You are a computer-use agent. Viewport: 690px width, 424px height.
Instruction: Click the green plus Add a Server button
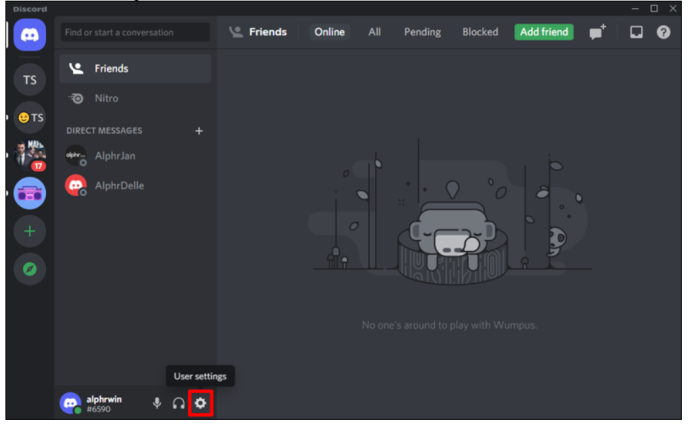coord(29,231)
